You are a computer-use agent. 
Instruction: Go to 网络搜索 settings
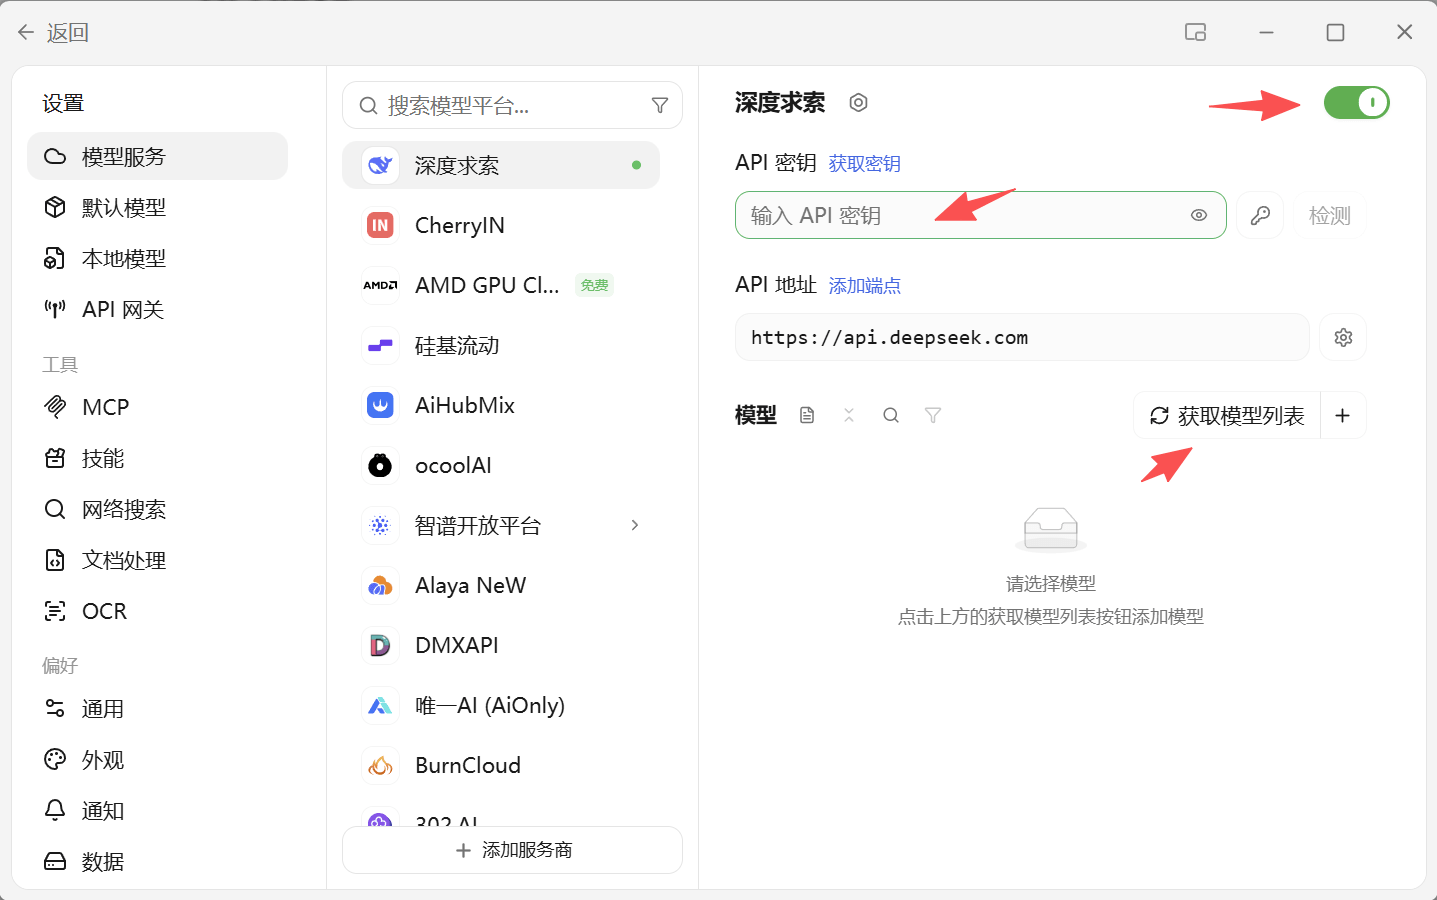157,509
